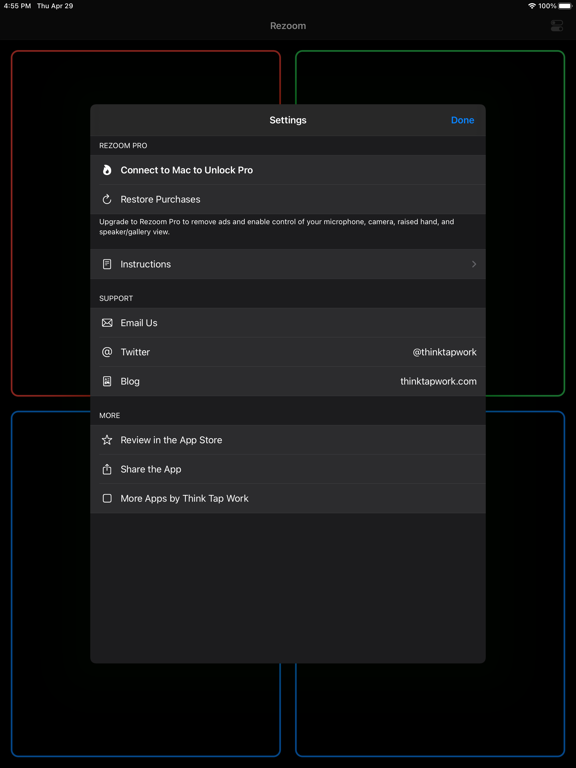
Task: Close Settings with the Done button
Action: point(462,120)
